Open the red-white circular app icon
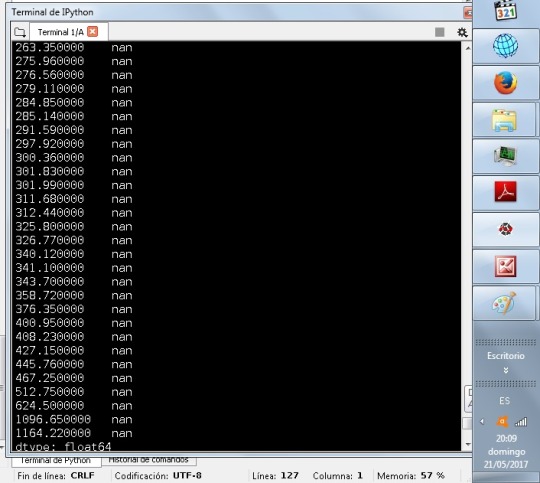 505,229
